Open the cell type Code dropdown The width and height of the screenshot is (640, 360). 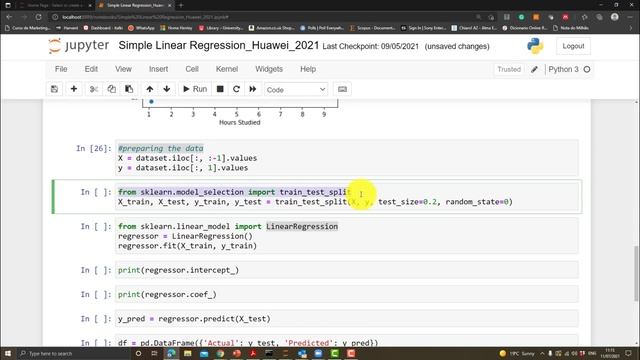(296, 89)
